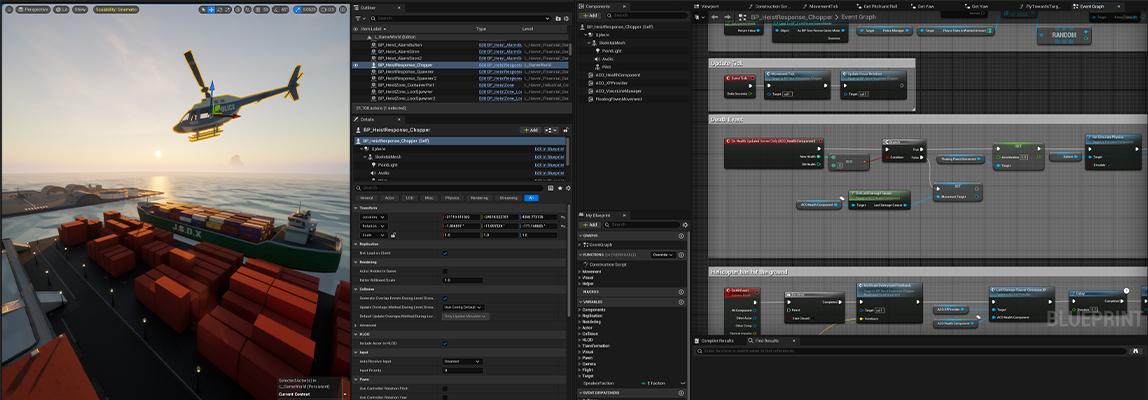
Task: Open the Location type dropdown in Transform
Action: (374, 217)
